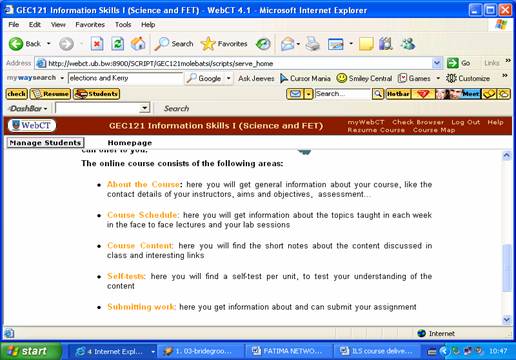The image size is (516, 360).
Task: Click the mywaysearch text input field
Action: coord(125,78)
